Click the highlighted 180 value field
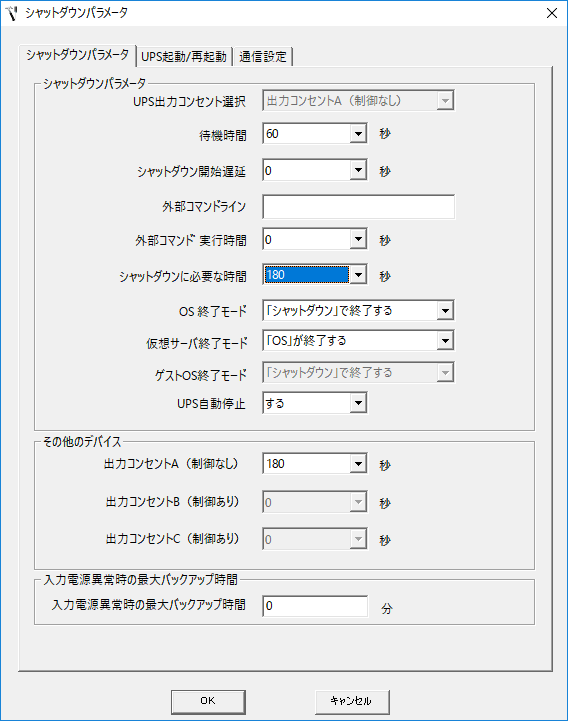The image size is (568, 721). (x=306, y=275)
